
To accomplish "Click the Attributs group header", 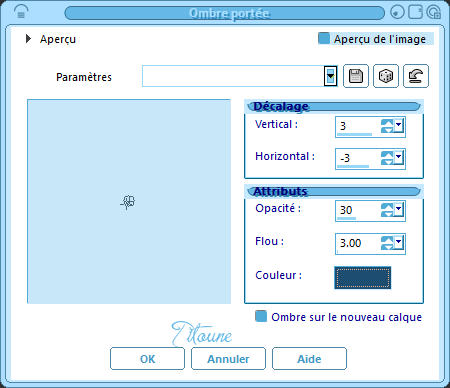I will coord(334,191).
